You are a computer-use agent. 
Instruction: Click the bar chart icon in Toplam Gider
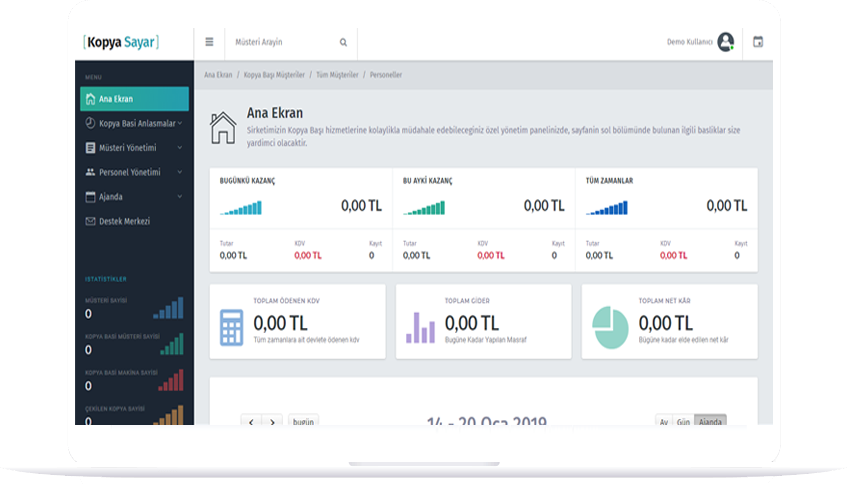(420, 326)
